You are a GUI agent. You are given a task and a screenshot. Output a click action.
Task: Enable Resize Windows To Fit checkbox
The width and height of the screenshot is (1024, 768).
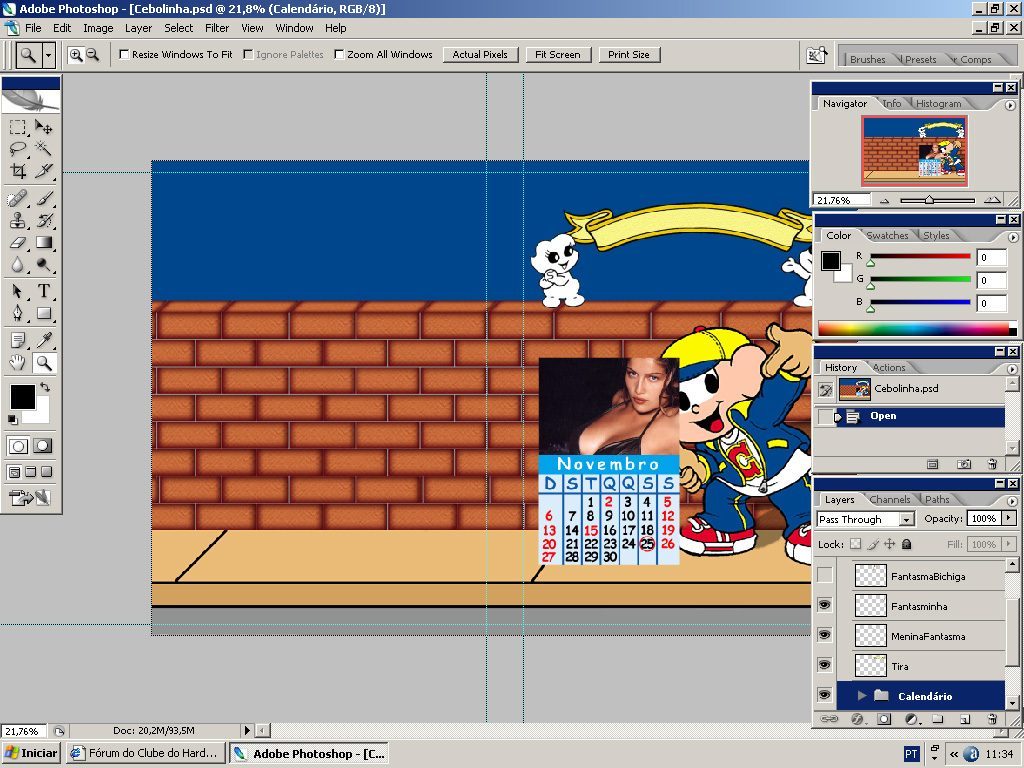point(123,54)
